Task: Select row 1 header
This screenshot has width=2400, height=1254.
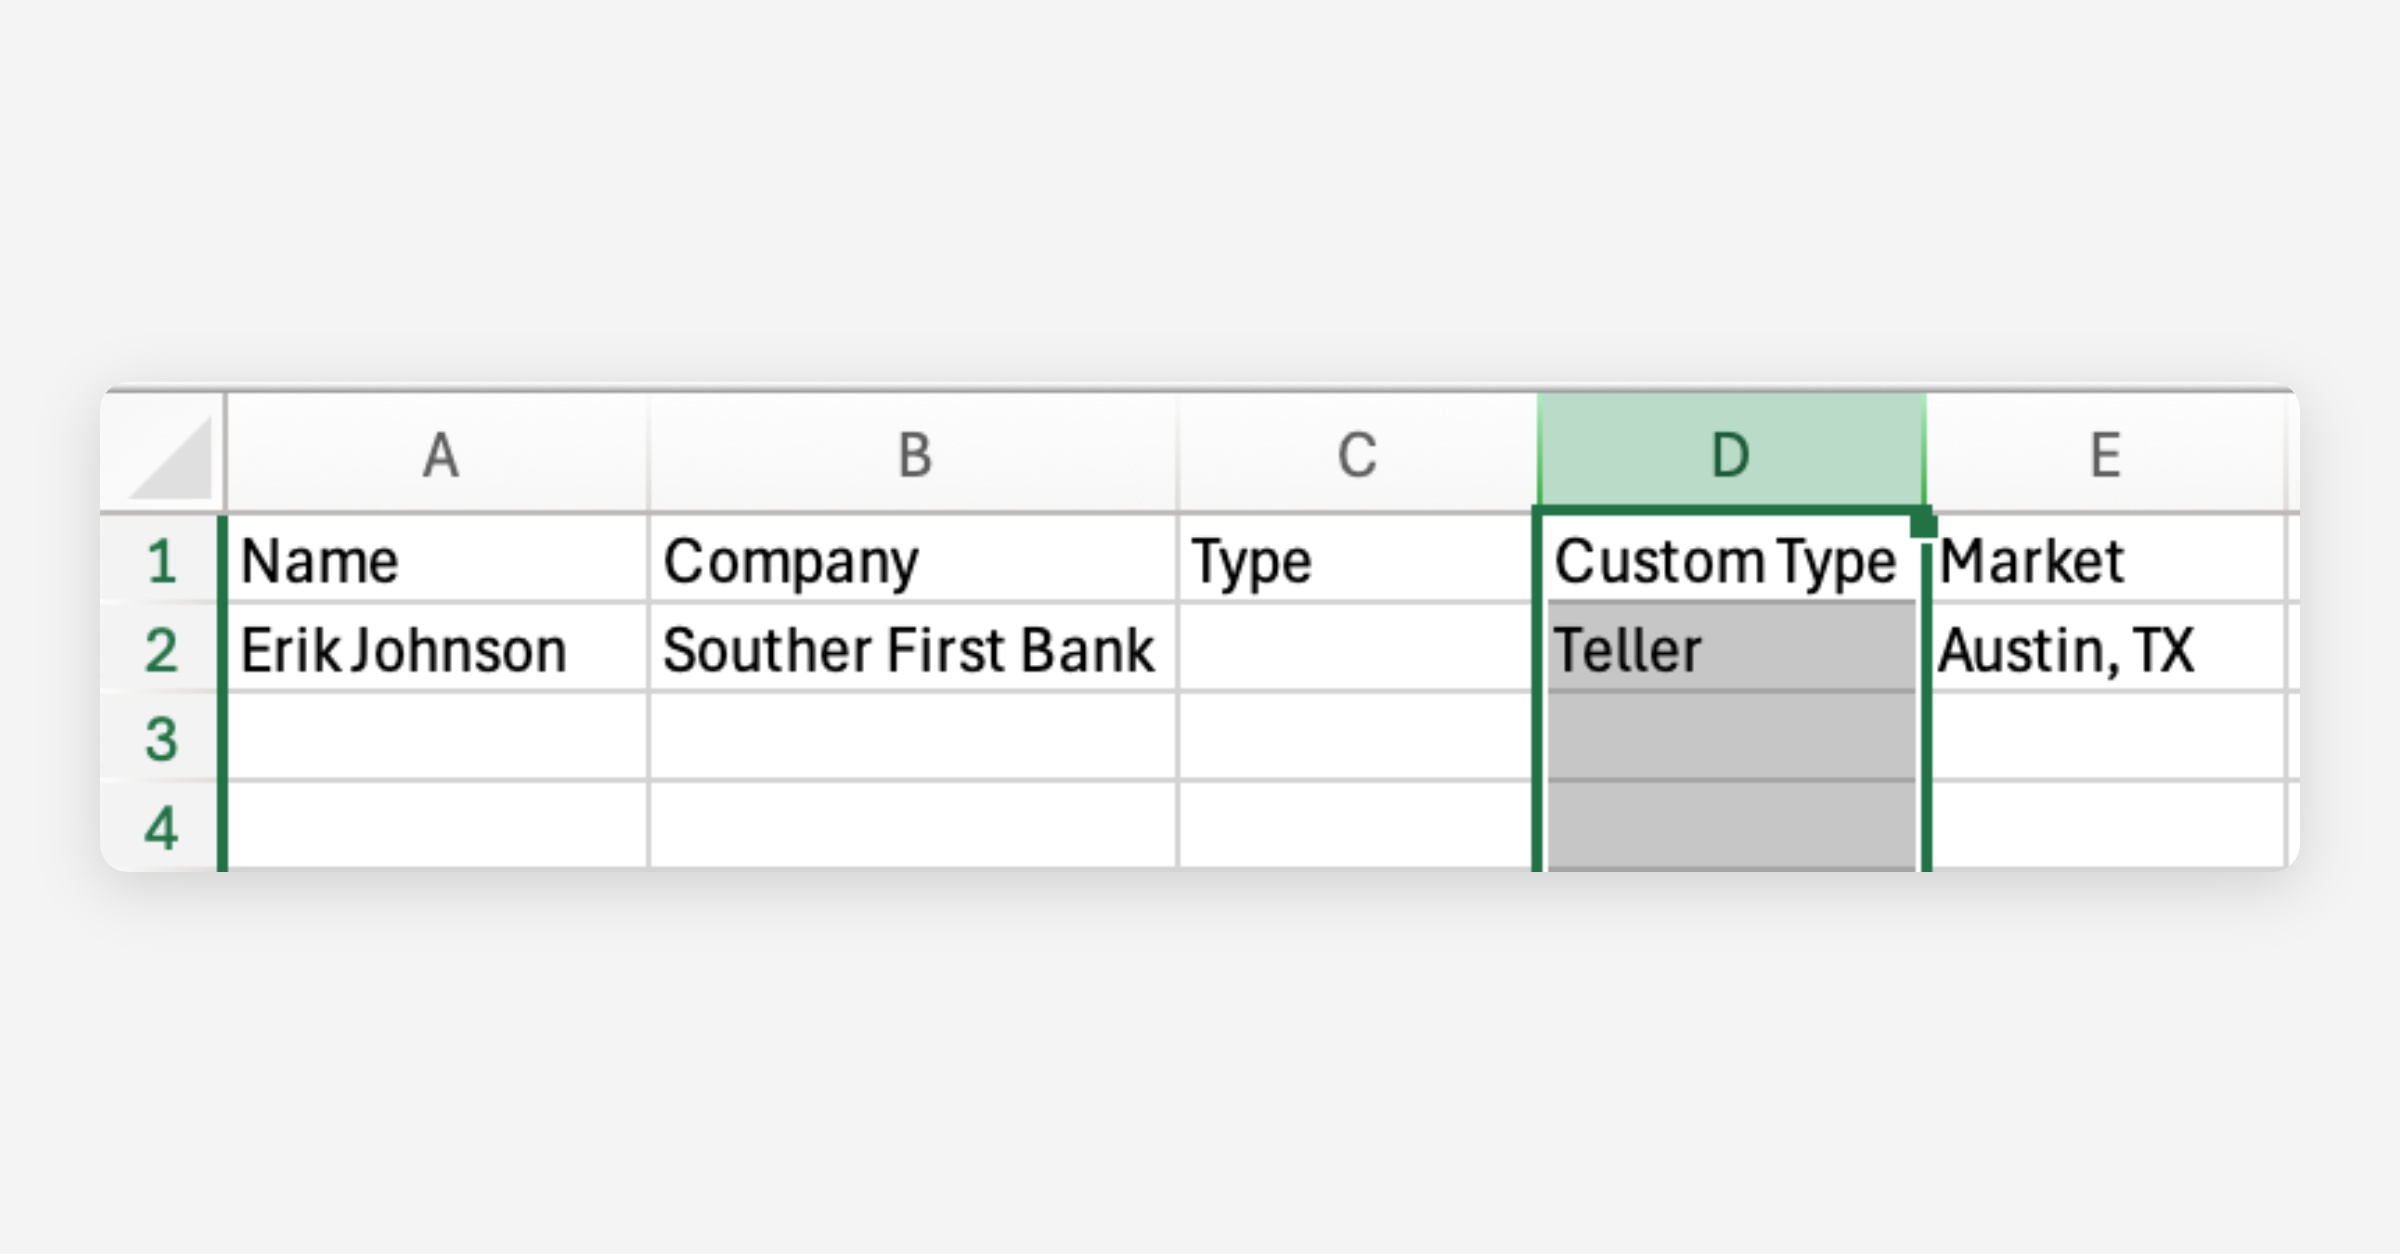Action: tap(161, 561)
